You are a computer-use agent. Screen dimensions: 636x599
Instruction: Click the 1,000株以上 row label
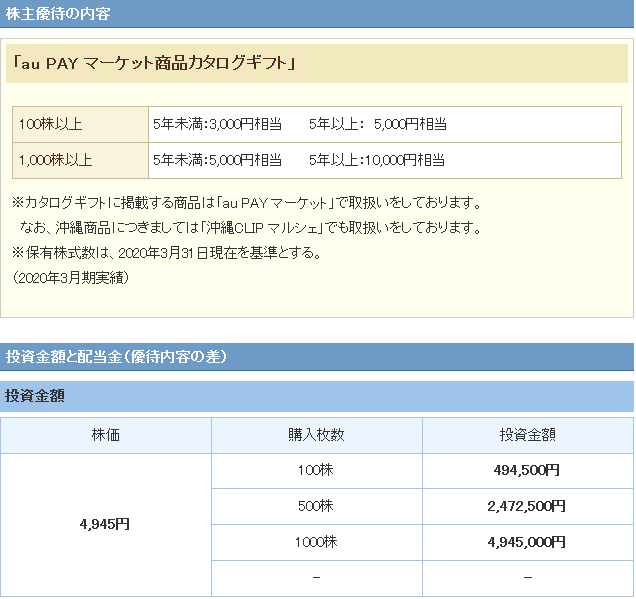tap(56, 160)
